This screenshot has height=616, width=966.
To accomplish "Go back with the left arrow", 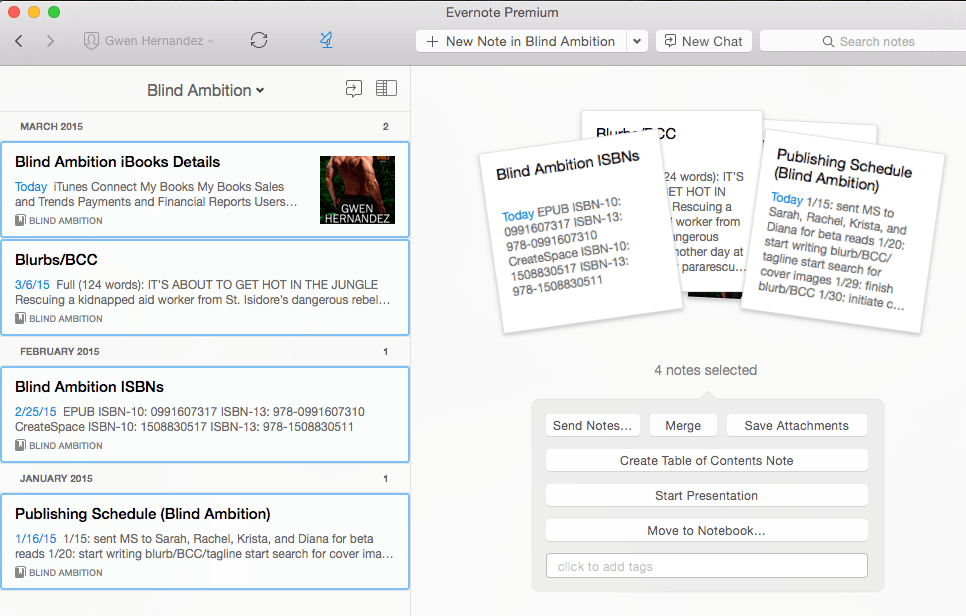I will coord(19,41).
